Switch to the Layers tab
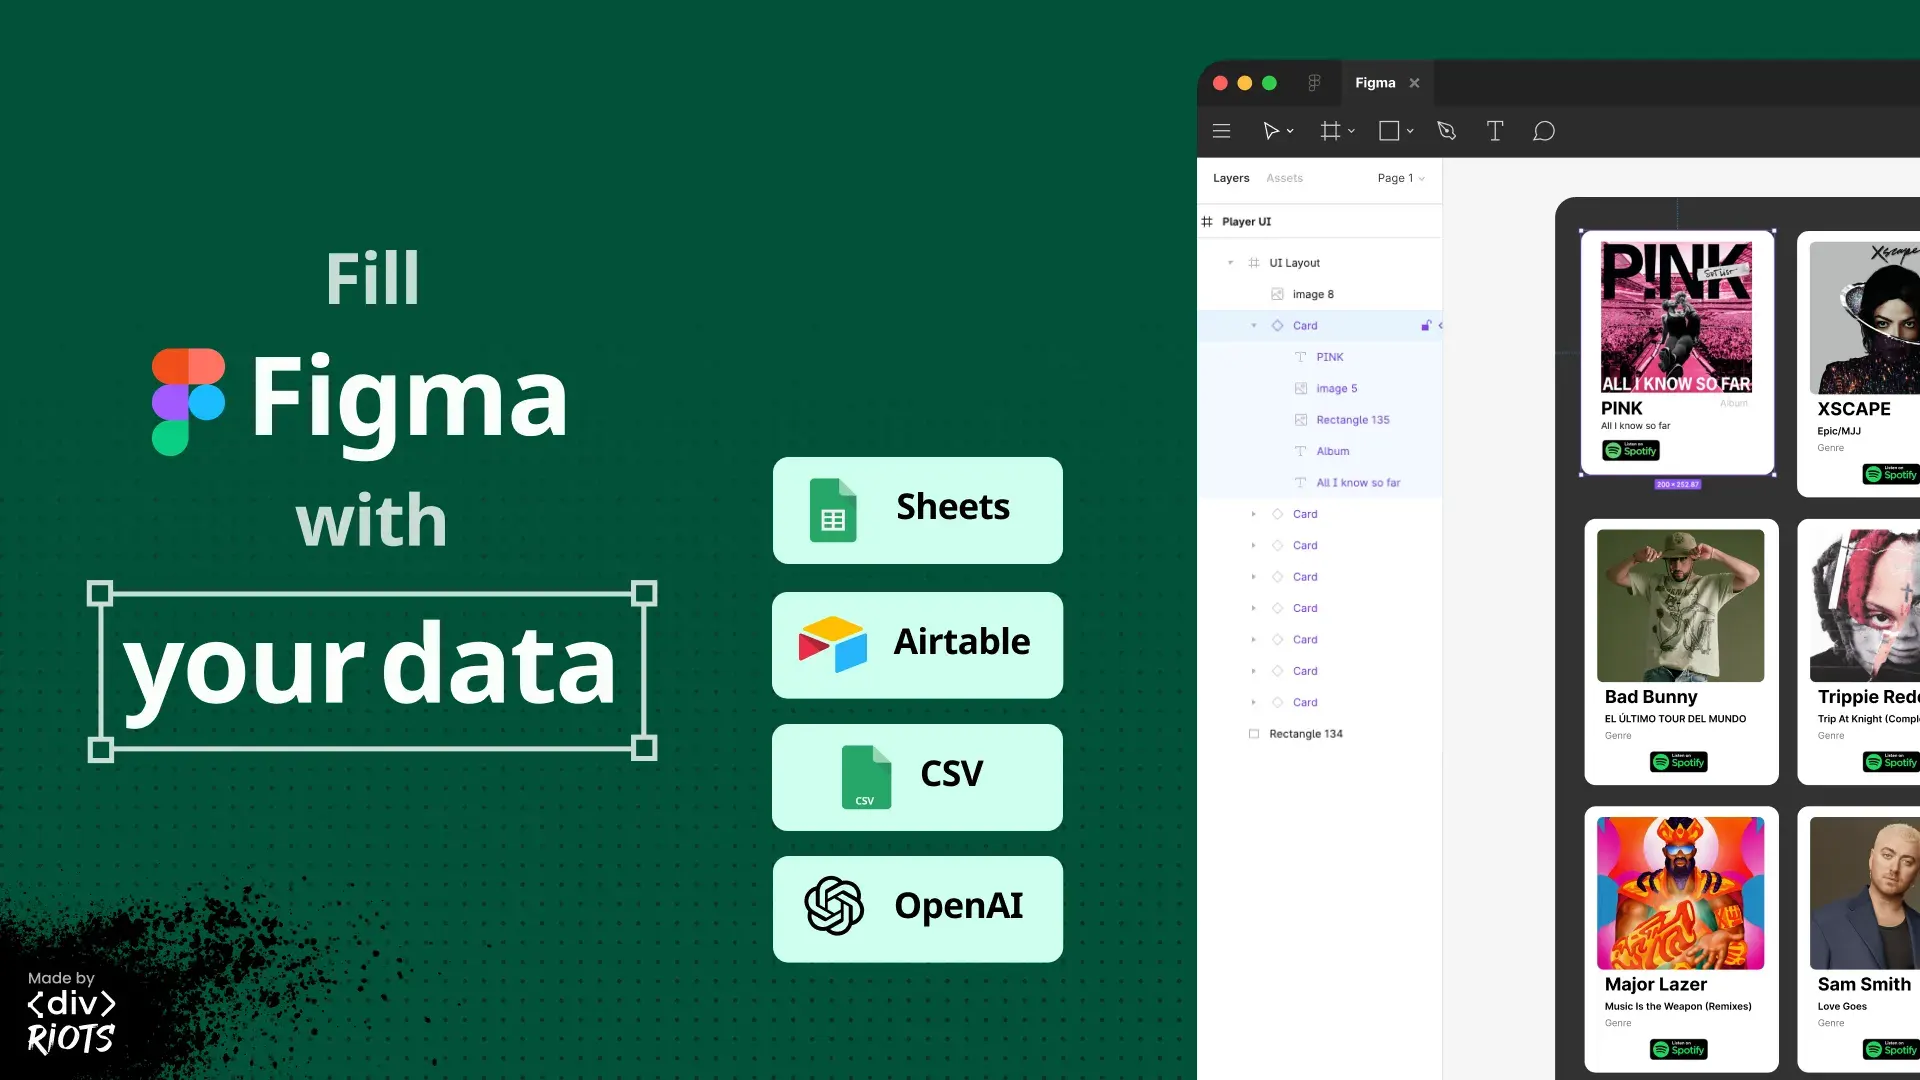The width and height of the screenshot is (1920, 1080). pos(1231,178)
